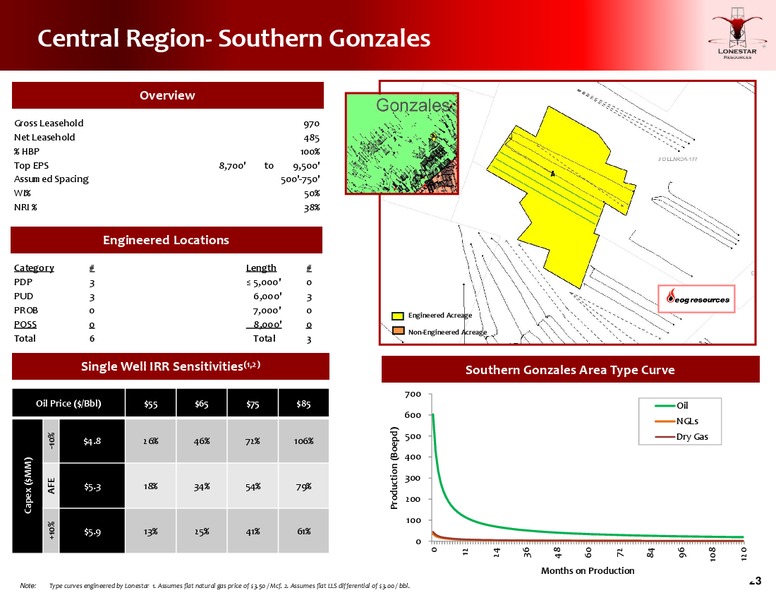
Task: Click the Gonzales label on inset map
Action: [413, 105]
